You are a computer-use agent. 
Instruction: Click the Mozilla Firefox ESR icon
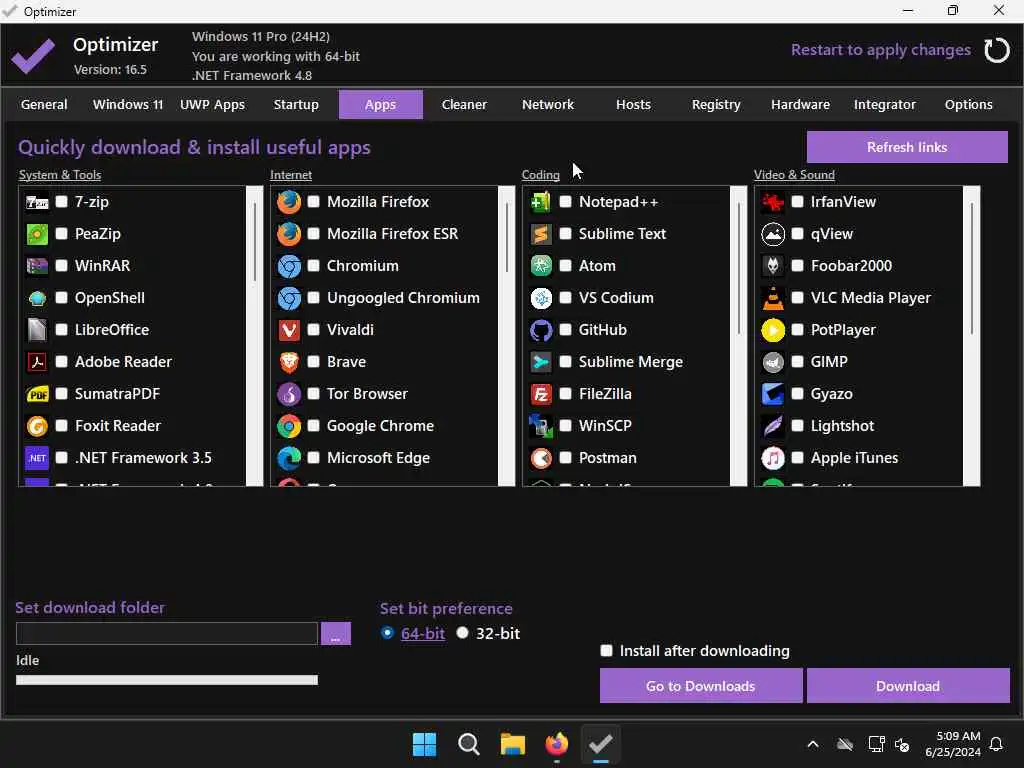(289, 234)
